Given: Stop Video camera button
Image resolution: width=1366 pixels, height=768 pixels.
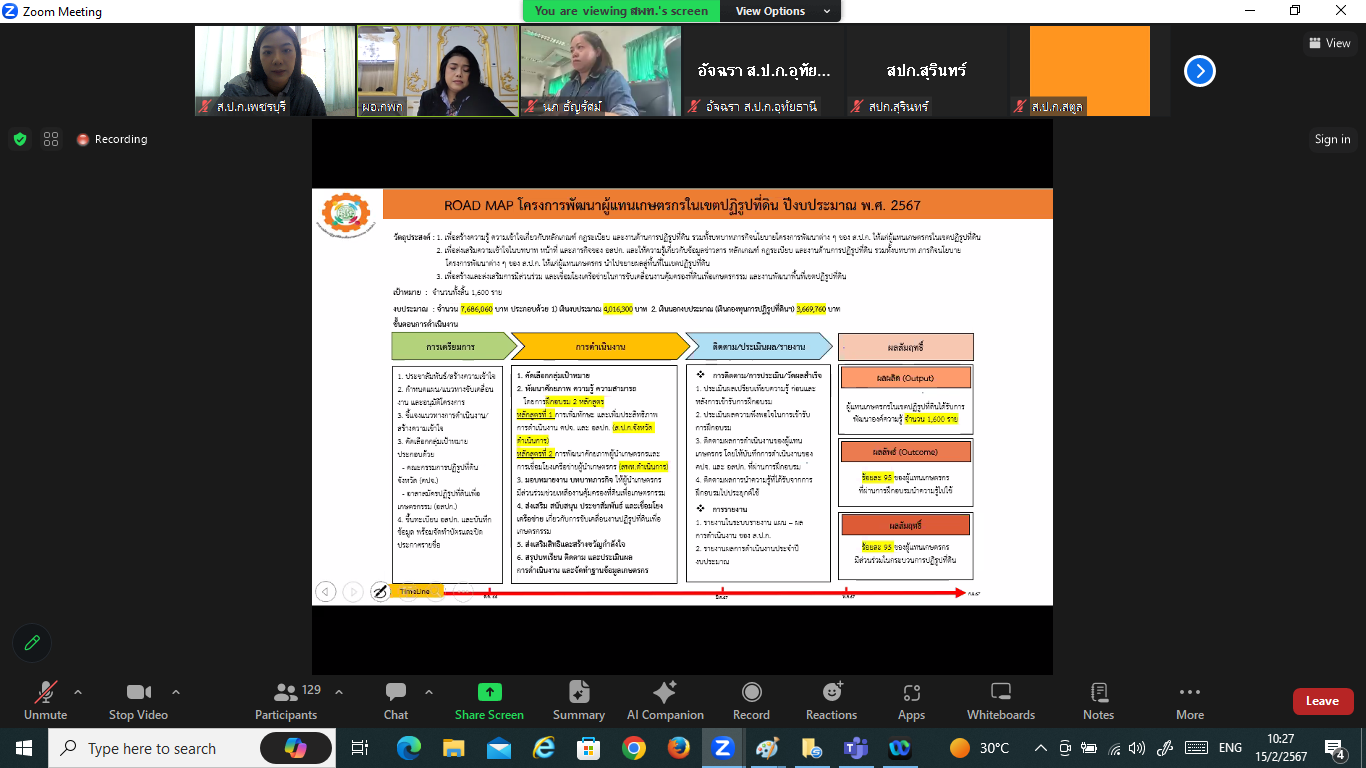Looking at the screenshot, I should coord(138,700).
